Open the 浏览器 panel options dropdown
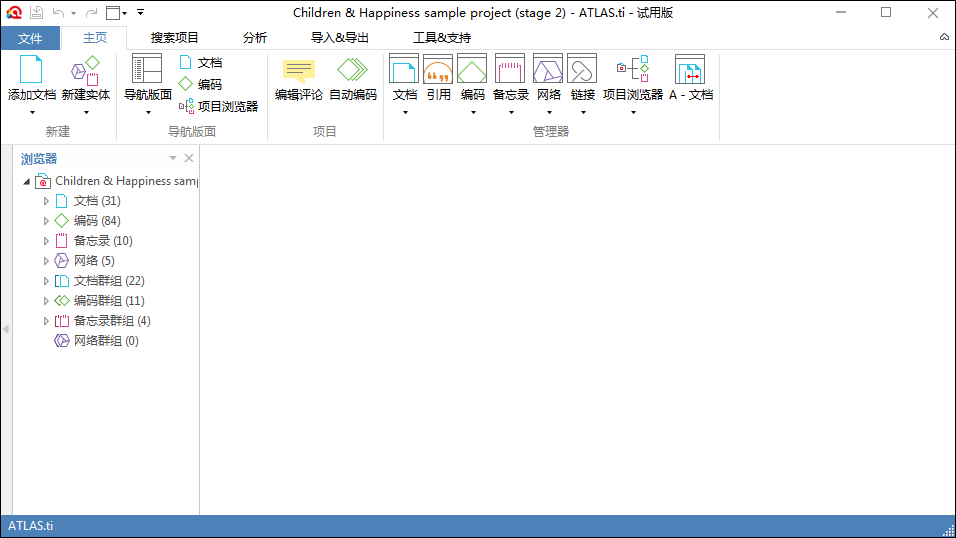This screenshot has height=538, width=956. (x=173, y=158)
